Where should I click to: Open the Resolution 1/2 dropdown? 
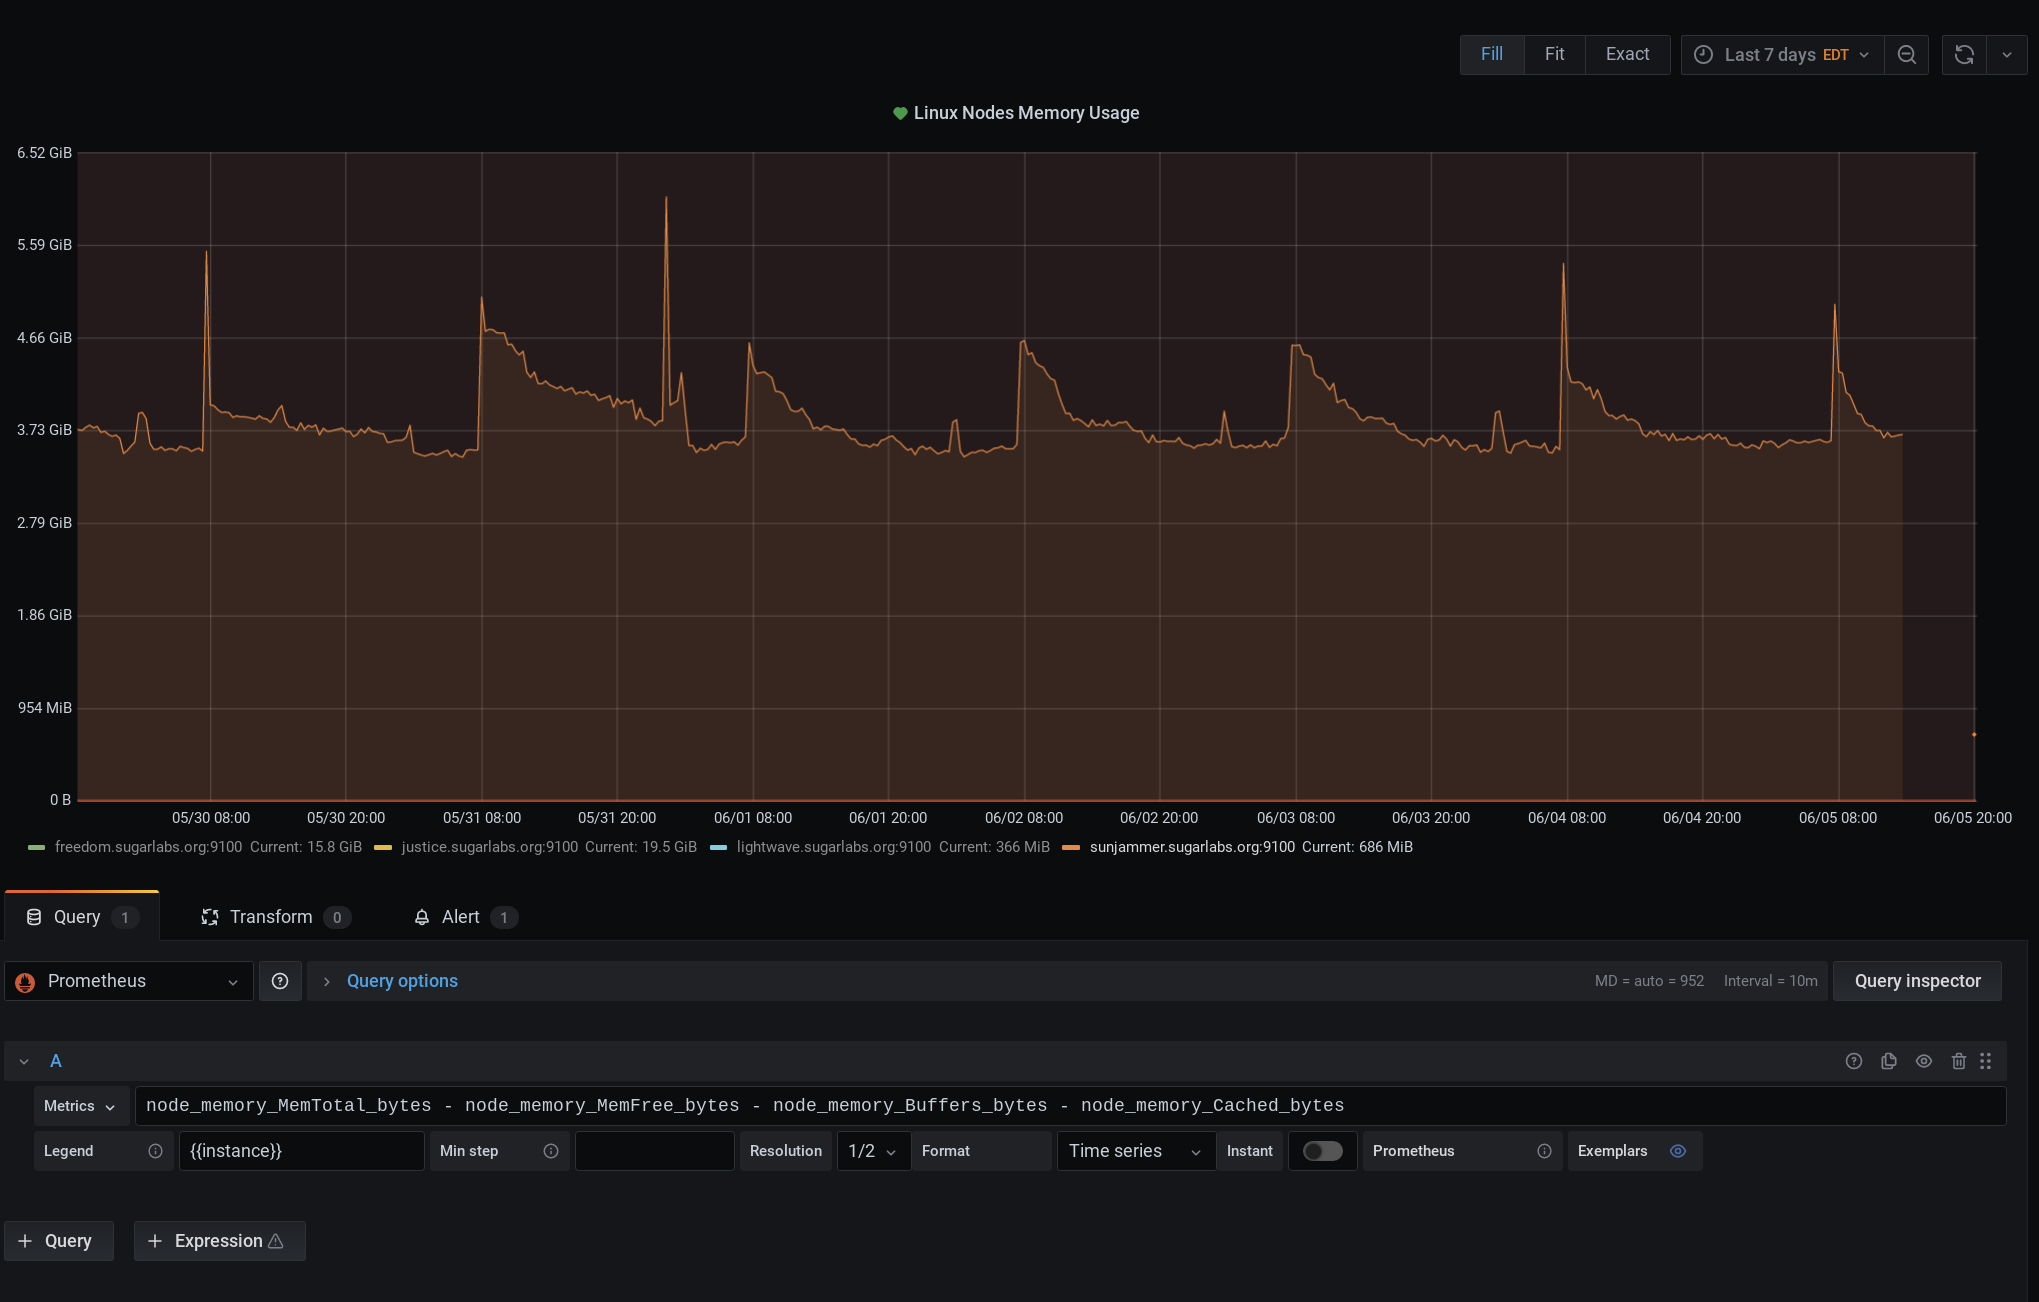[x=872, y=1151]
